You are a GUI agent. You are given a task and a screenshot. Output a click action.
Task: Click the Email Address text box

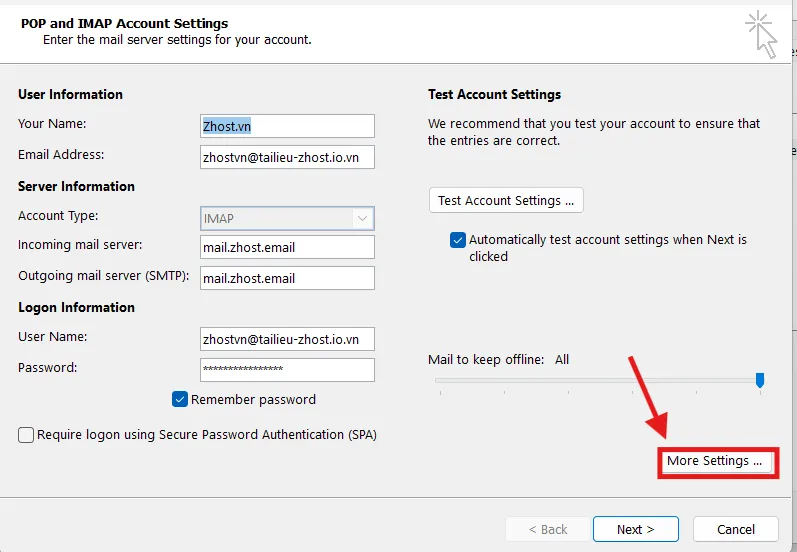(x=287, y=157)
